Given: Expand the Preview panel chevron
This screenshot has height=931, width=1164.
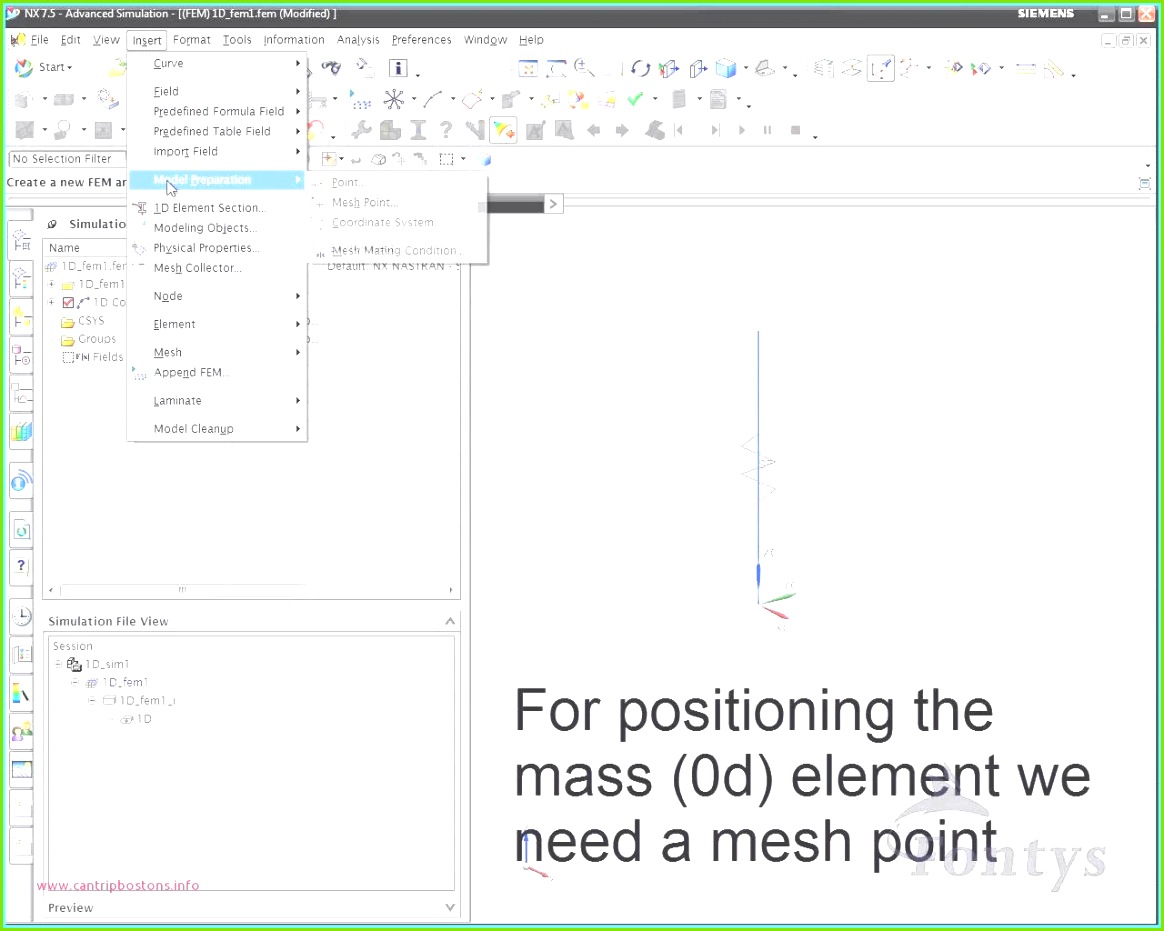Looking at the screenshot, I should 450,907.
